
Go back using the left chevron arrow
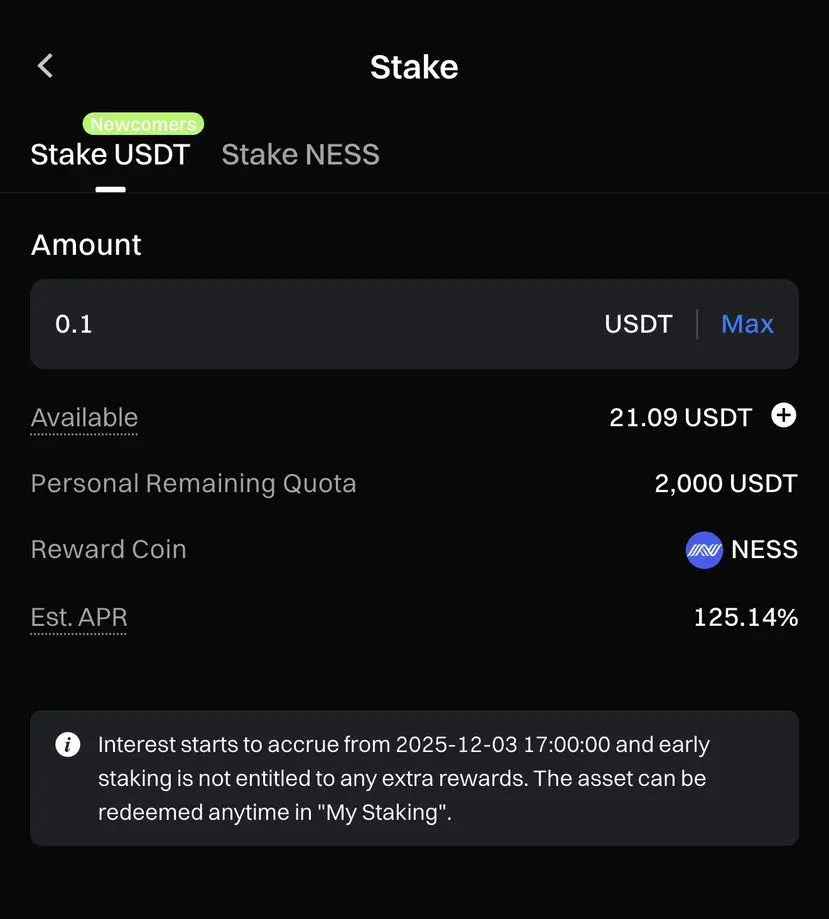45,66
